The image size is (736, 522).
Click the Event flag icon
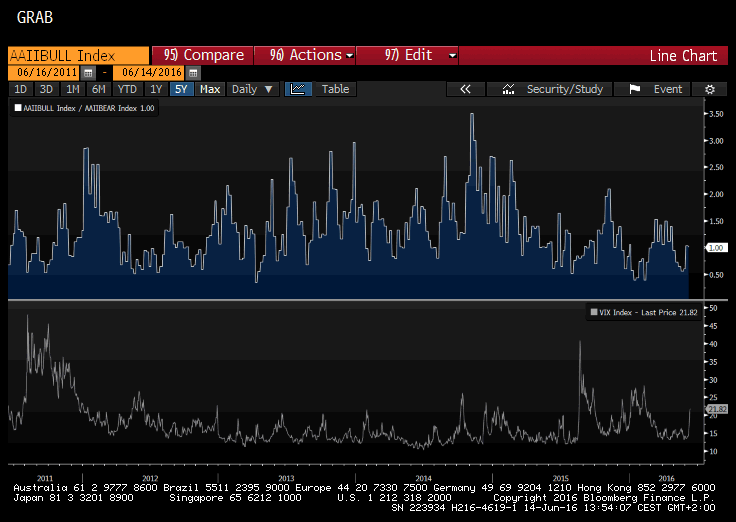[634, 89]
